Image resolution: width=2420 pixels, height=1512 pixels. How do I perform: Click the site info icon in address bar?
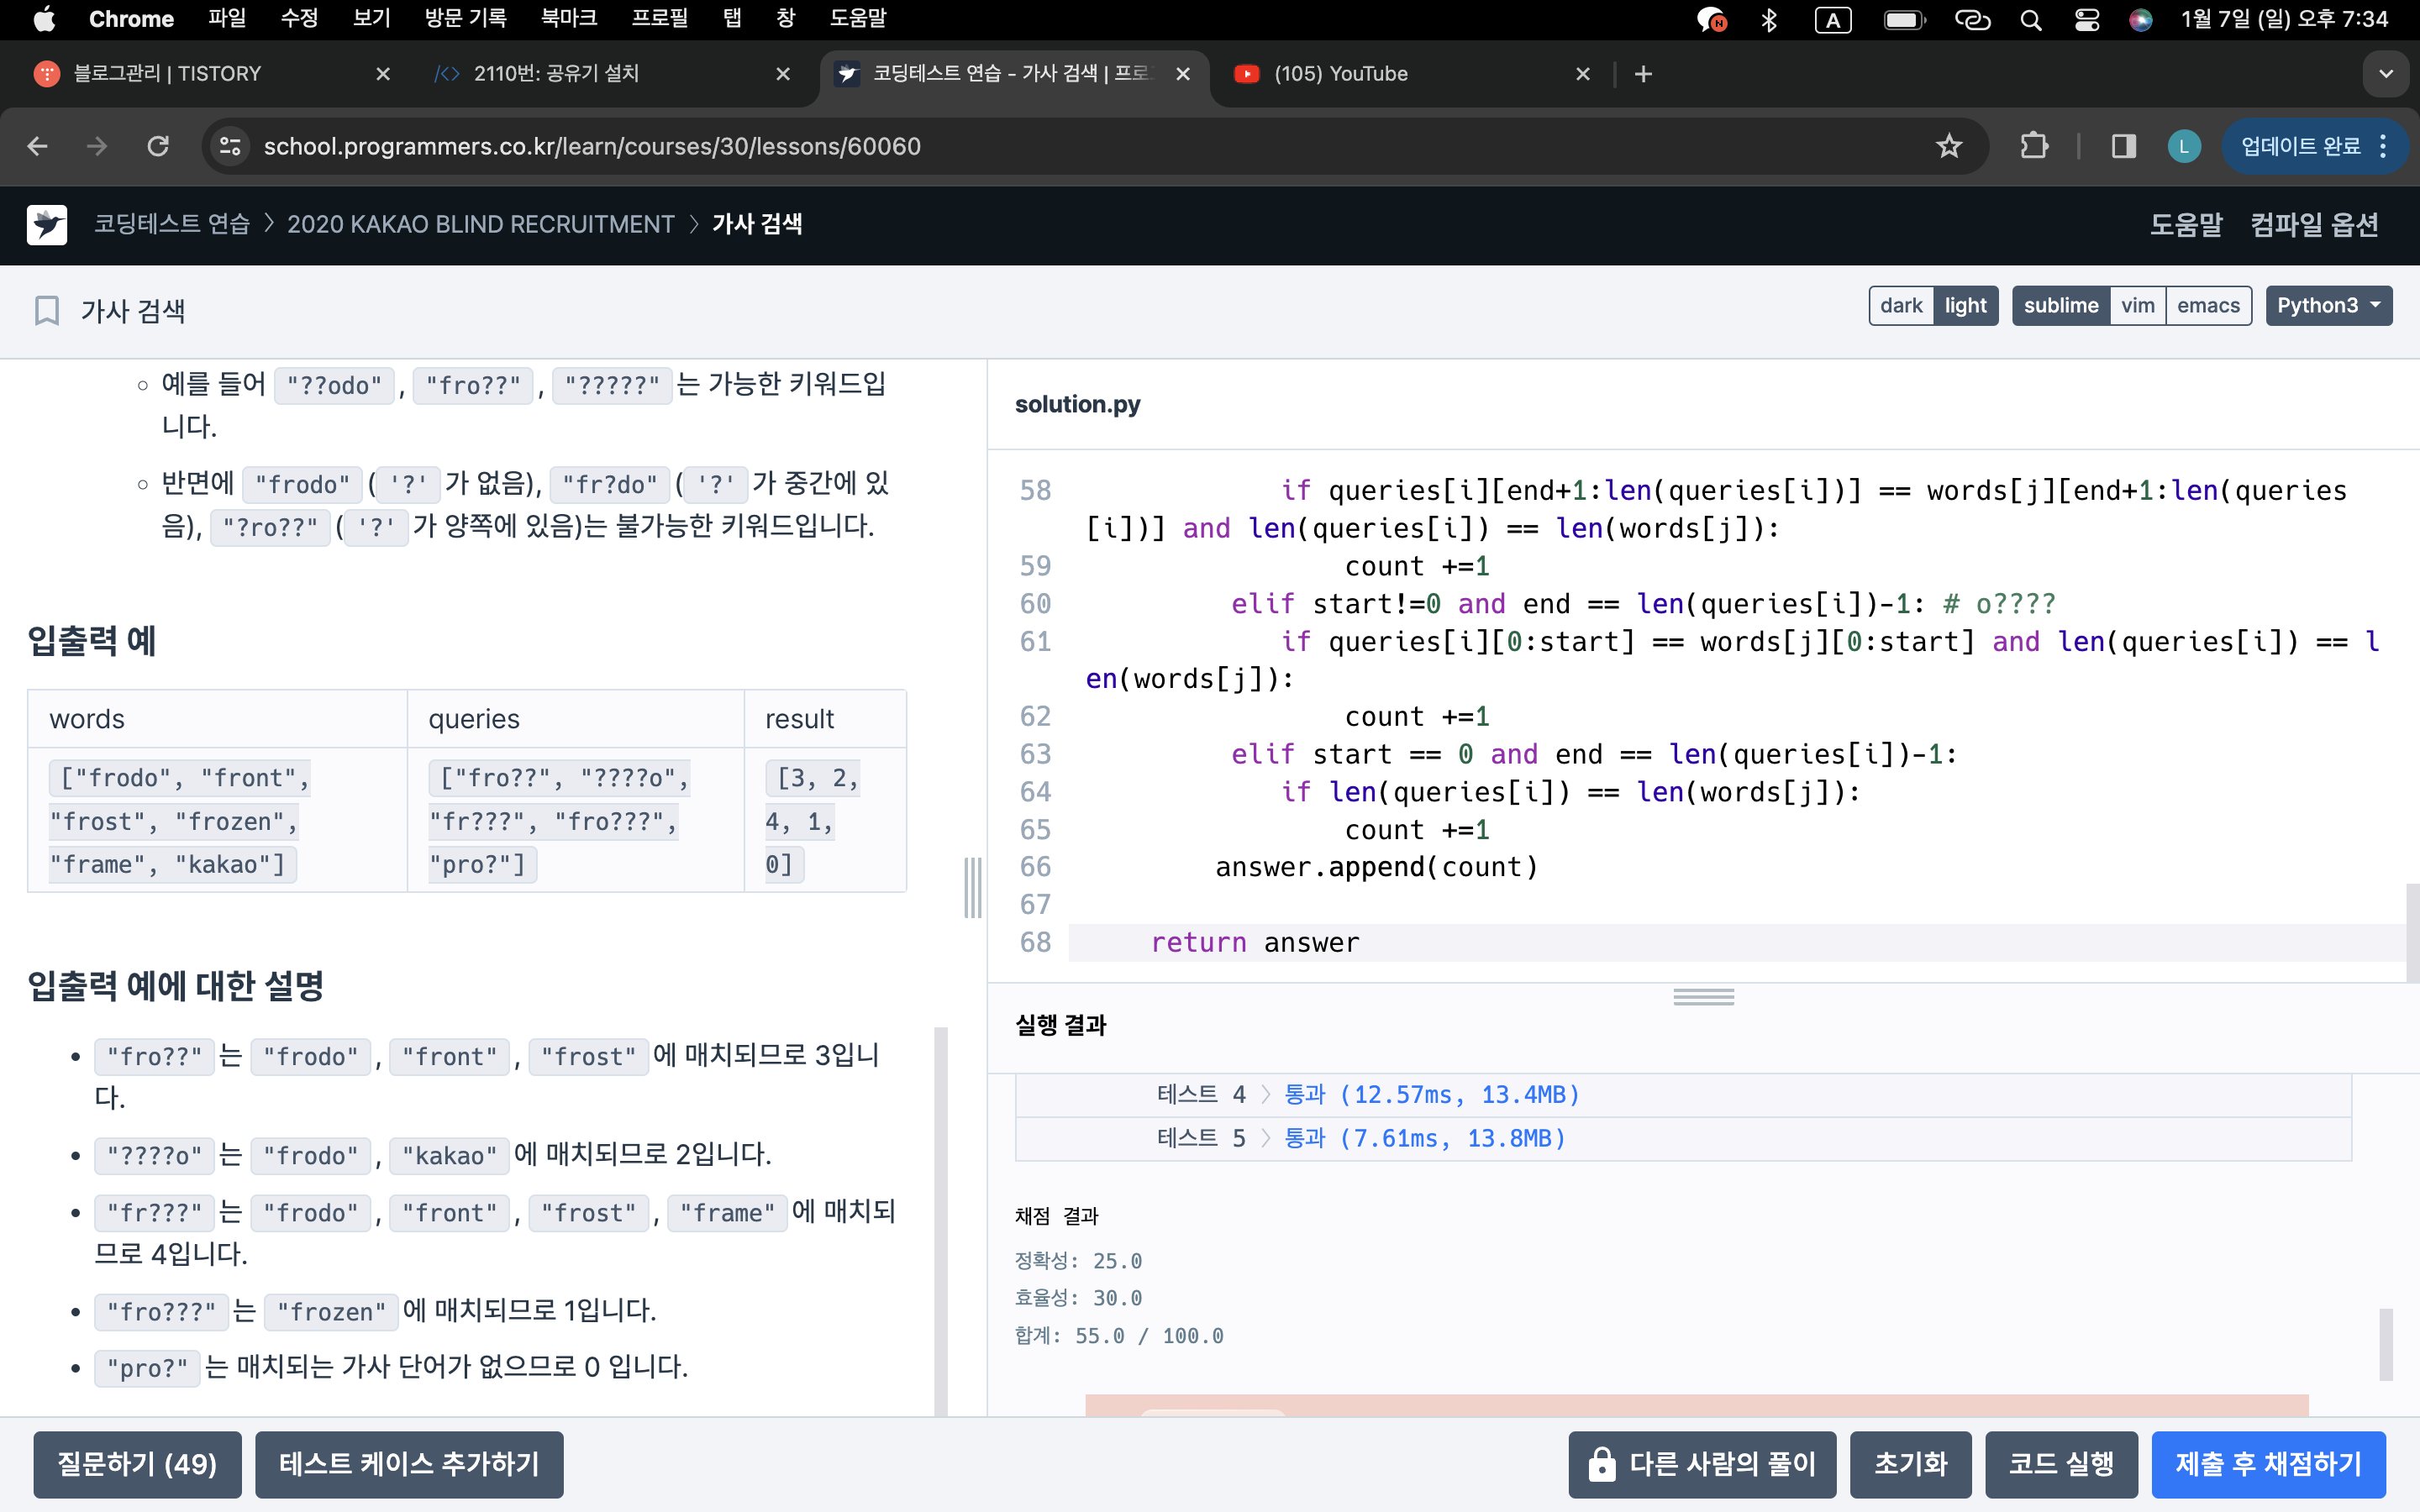pyautogui.click(x=230, y=146)
